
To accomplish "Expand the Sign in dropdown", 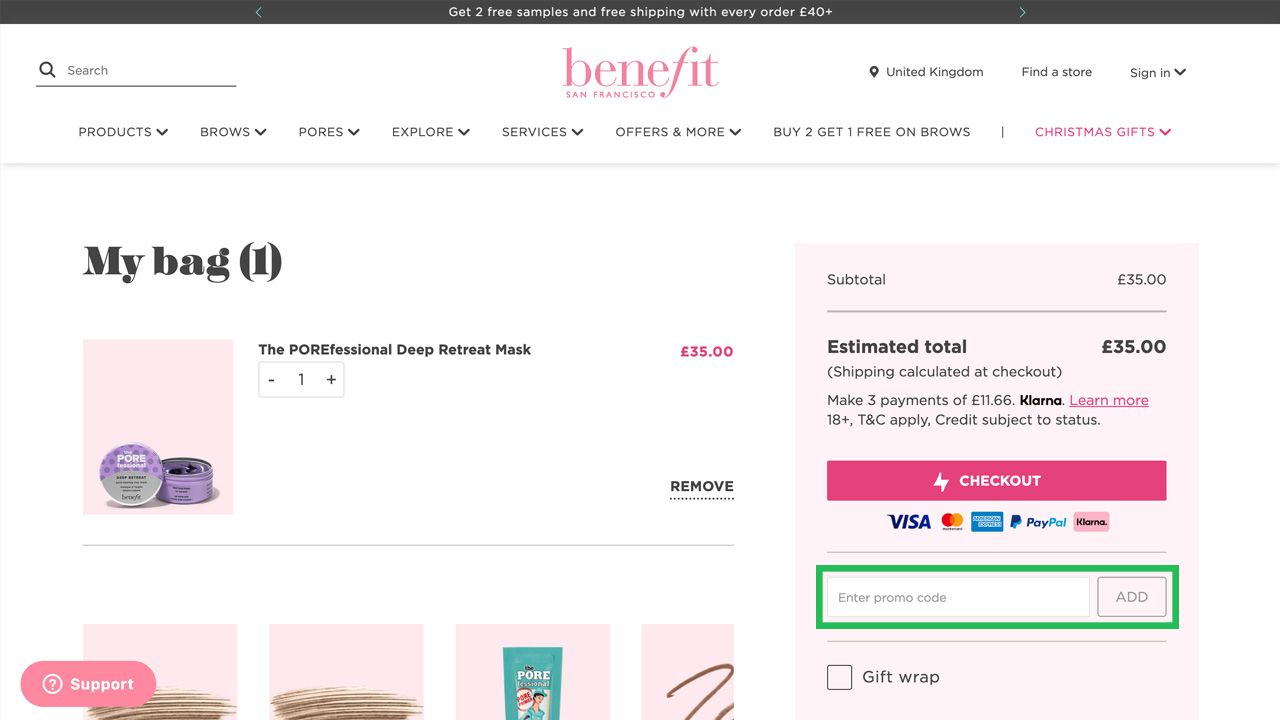I will point(1157,72).
